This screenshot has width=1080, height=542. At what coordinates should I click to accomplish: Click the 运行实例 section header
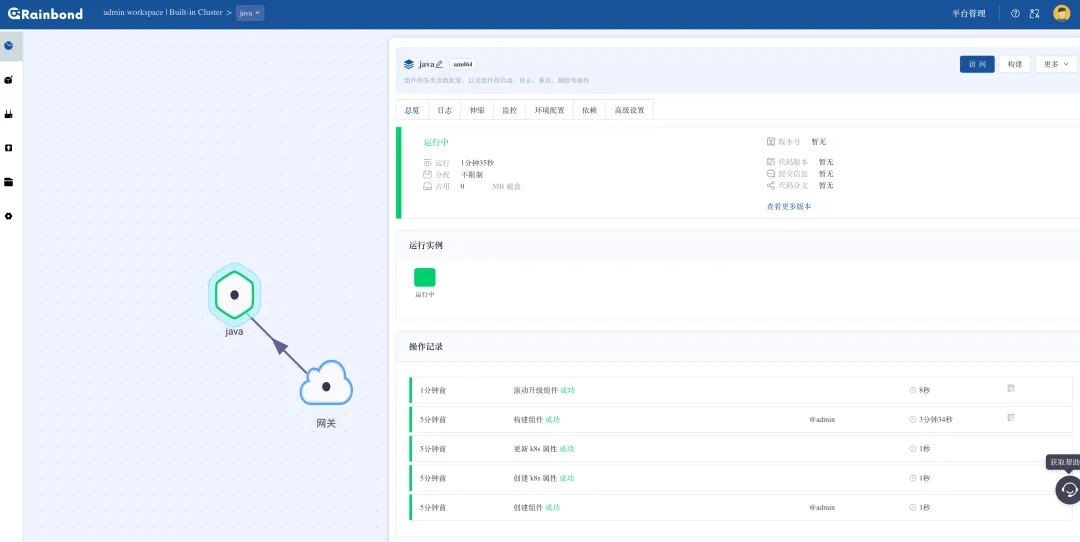[x=426, y=245]
